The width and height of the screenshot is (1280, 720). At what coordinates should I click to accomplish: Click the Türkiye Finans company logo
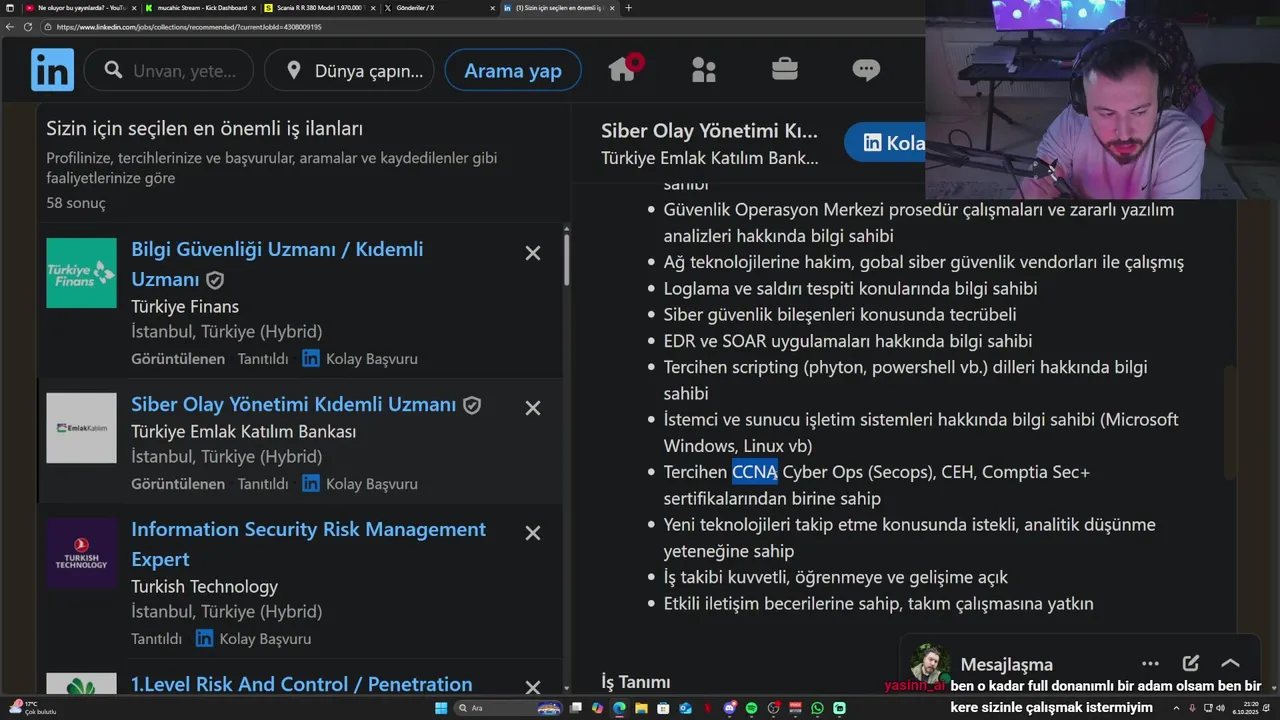coord(81,273)
